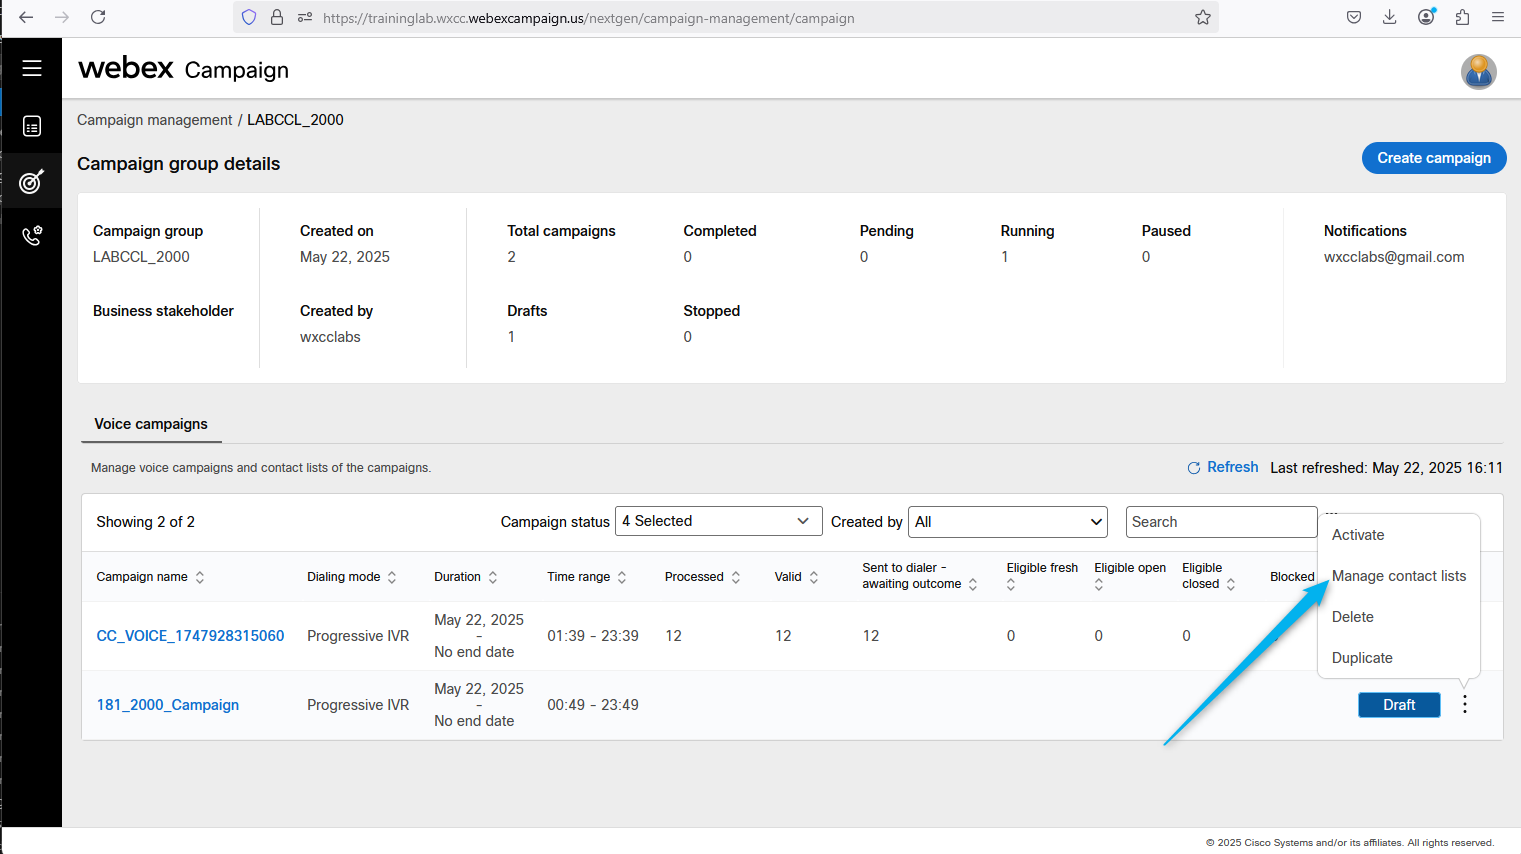Bookmark this page with star icon

click(1202, 17)
